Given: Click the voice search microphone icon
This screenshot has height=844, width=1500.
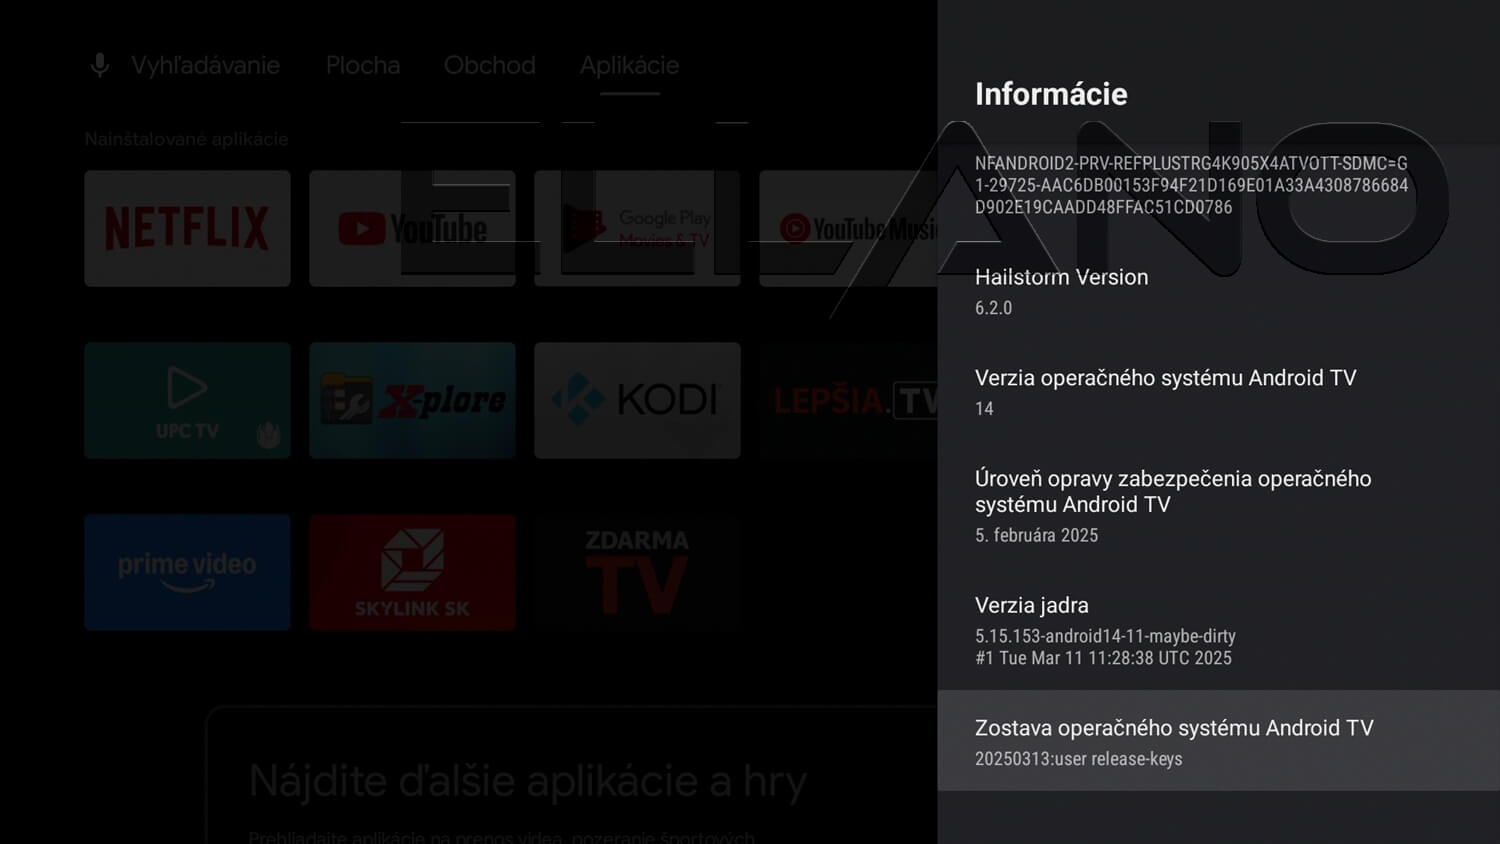Looking at the screenshot, I should (100, 65).
